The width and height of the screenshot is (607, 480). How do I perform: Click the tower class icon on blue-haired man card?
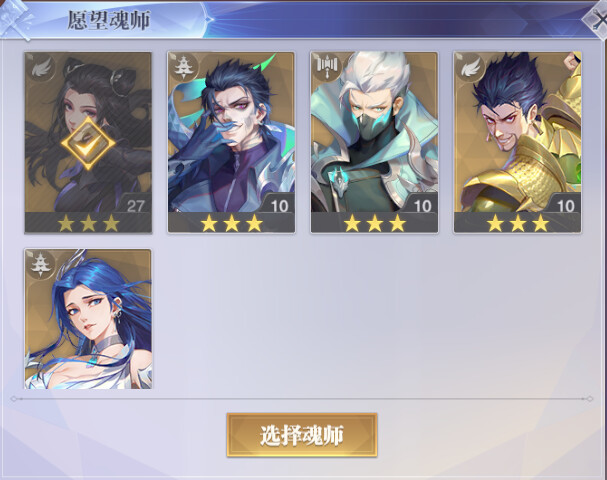pos(185,68)
